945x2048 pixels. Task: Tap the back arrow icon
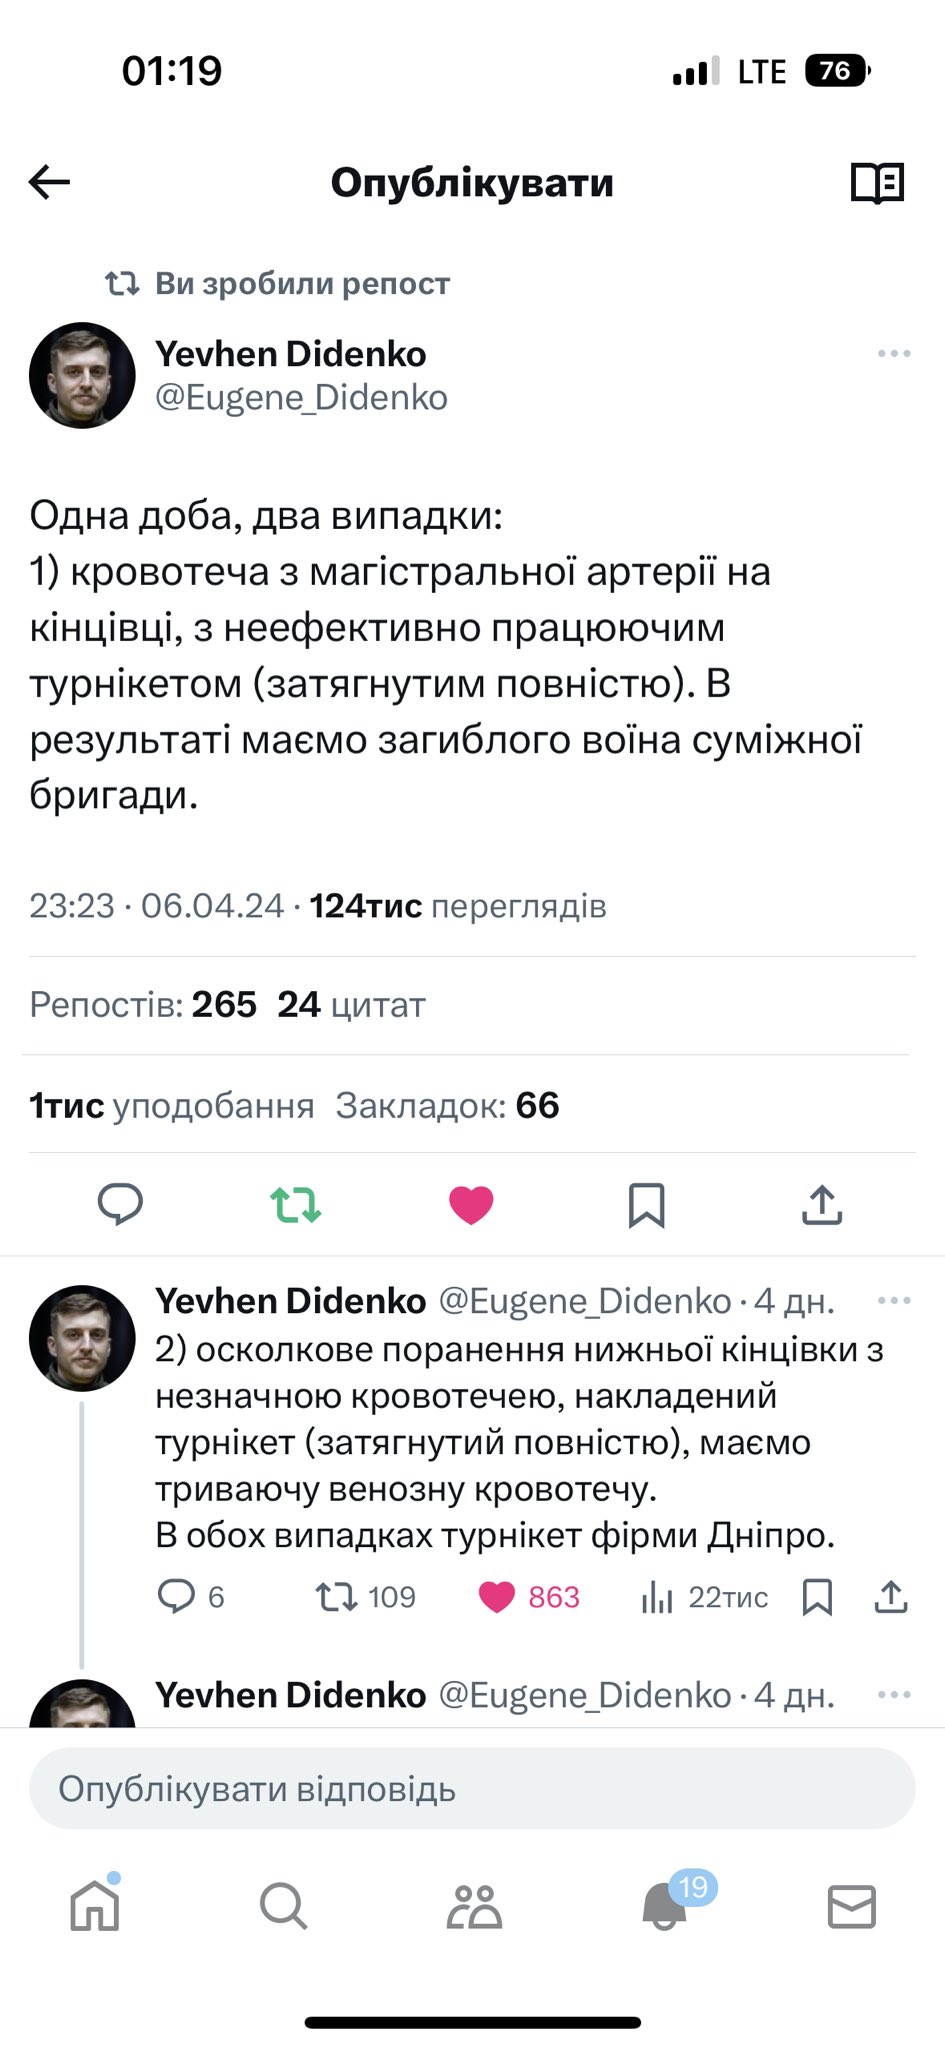point(49,182)
